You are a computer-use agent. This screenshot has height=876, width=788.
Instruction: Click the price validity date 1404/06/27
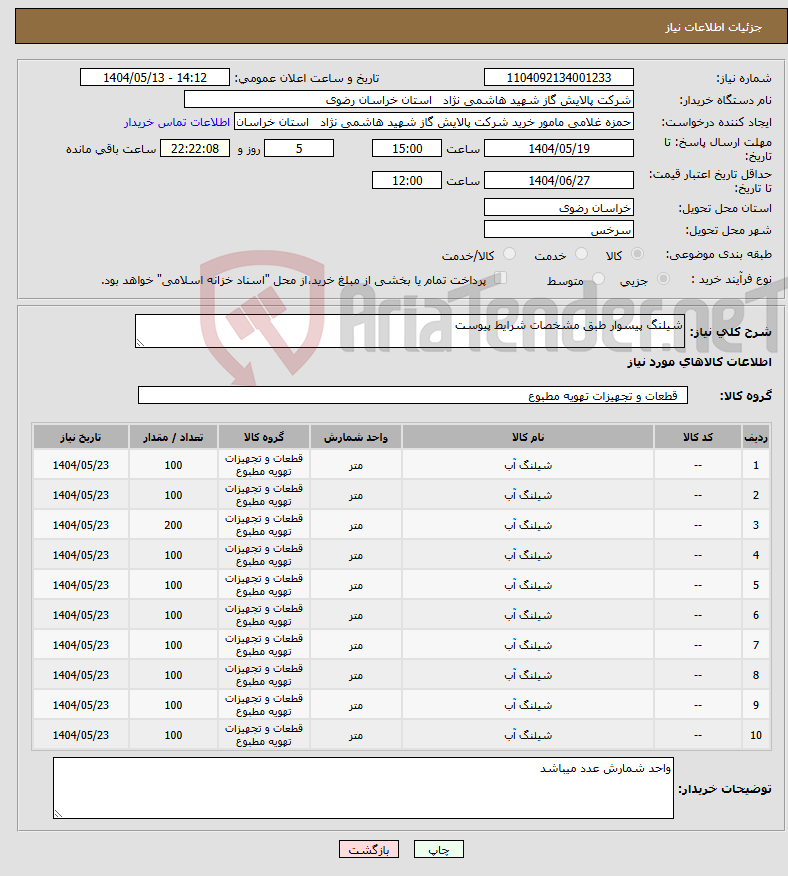click(x=559, y=180)
